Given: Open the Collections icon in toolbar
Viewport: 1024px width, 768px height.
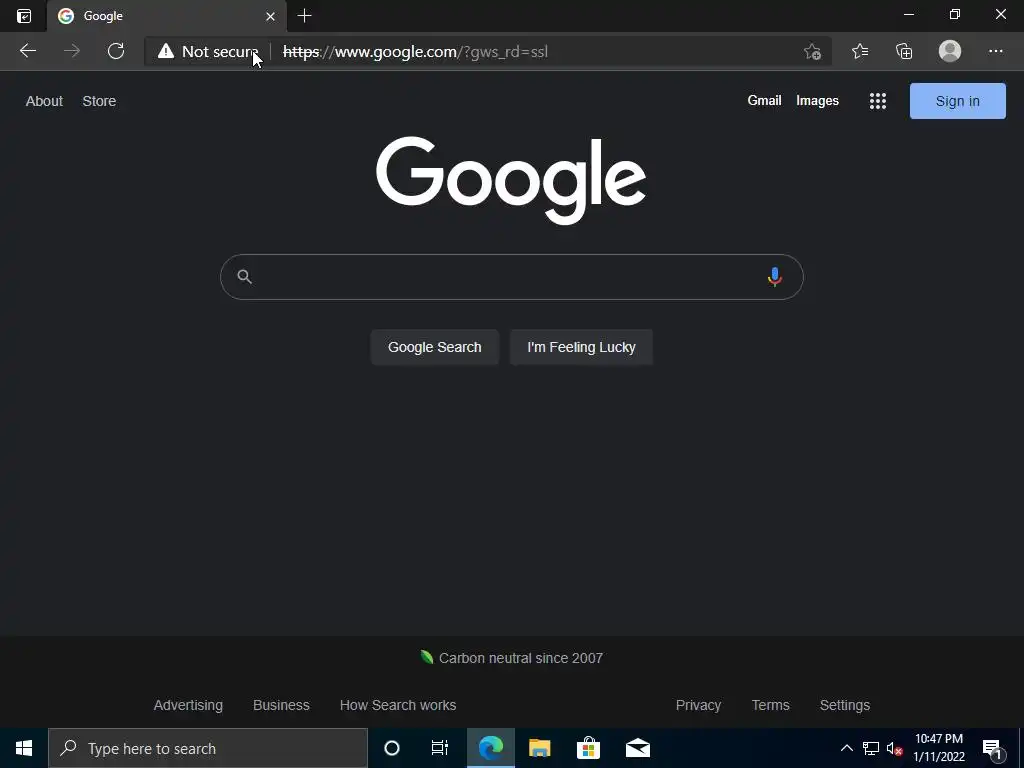Looking at the screenshot, I should (x=904, y=51).
